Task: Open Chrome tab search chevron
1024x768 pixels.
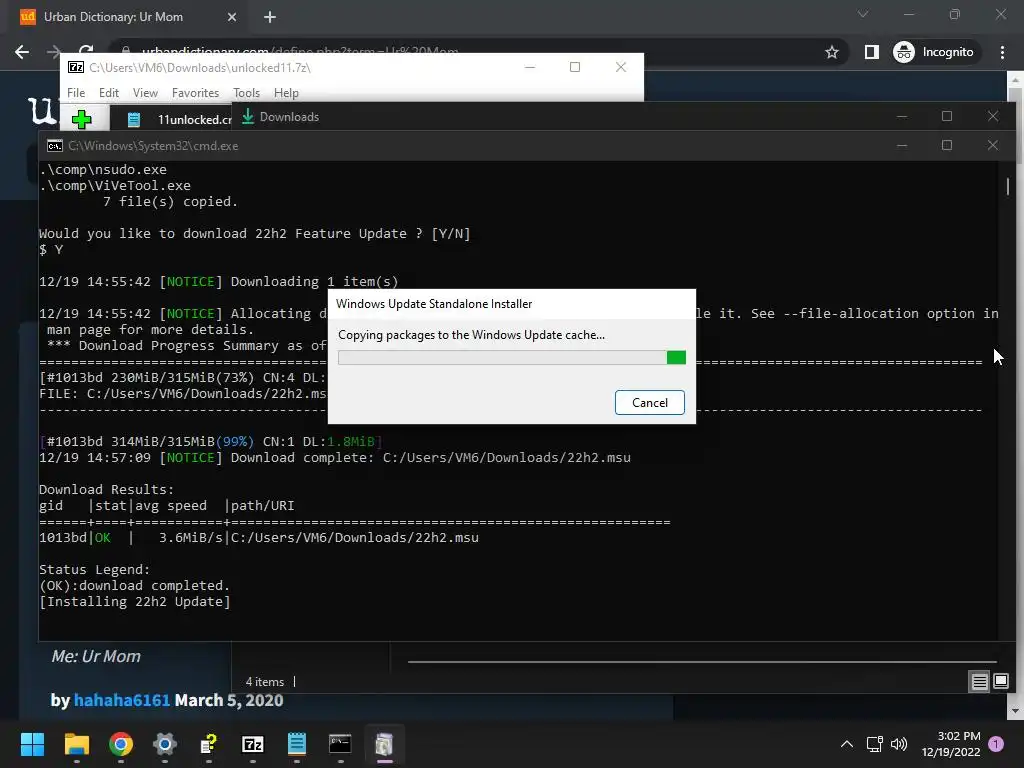Action: pyautogui.click(x=863, y=14)
